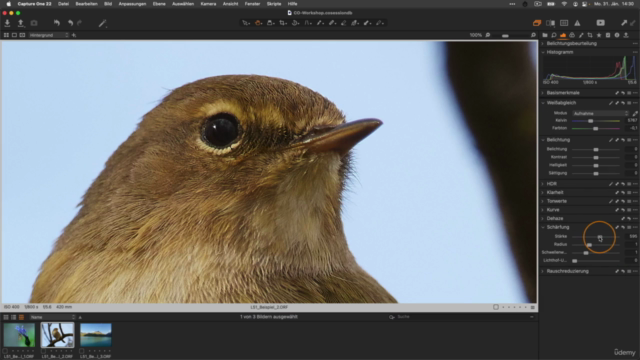Viewport: 640px width, 360px height.
Task: Open the Datei menu
Action: [x=63, y=4]
